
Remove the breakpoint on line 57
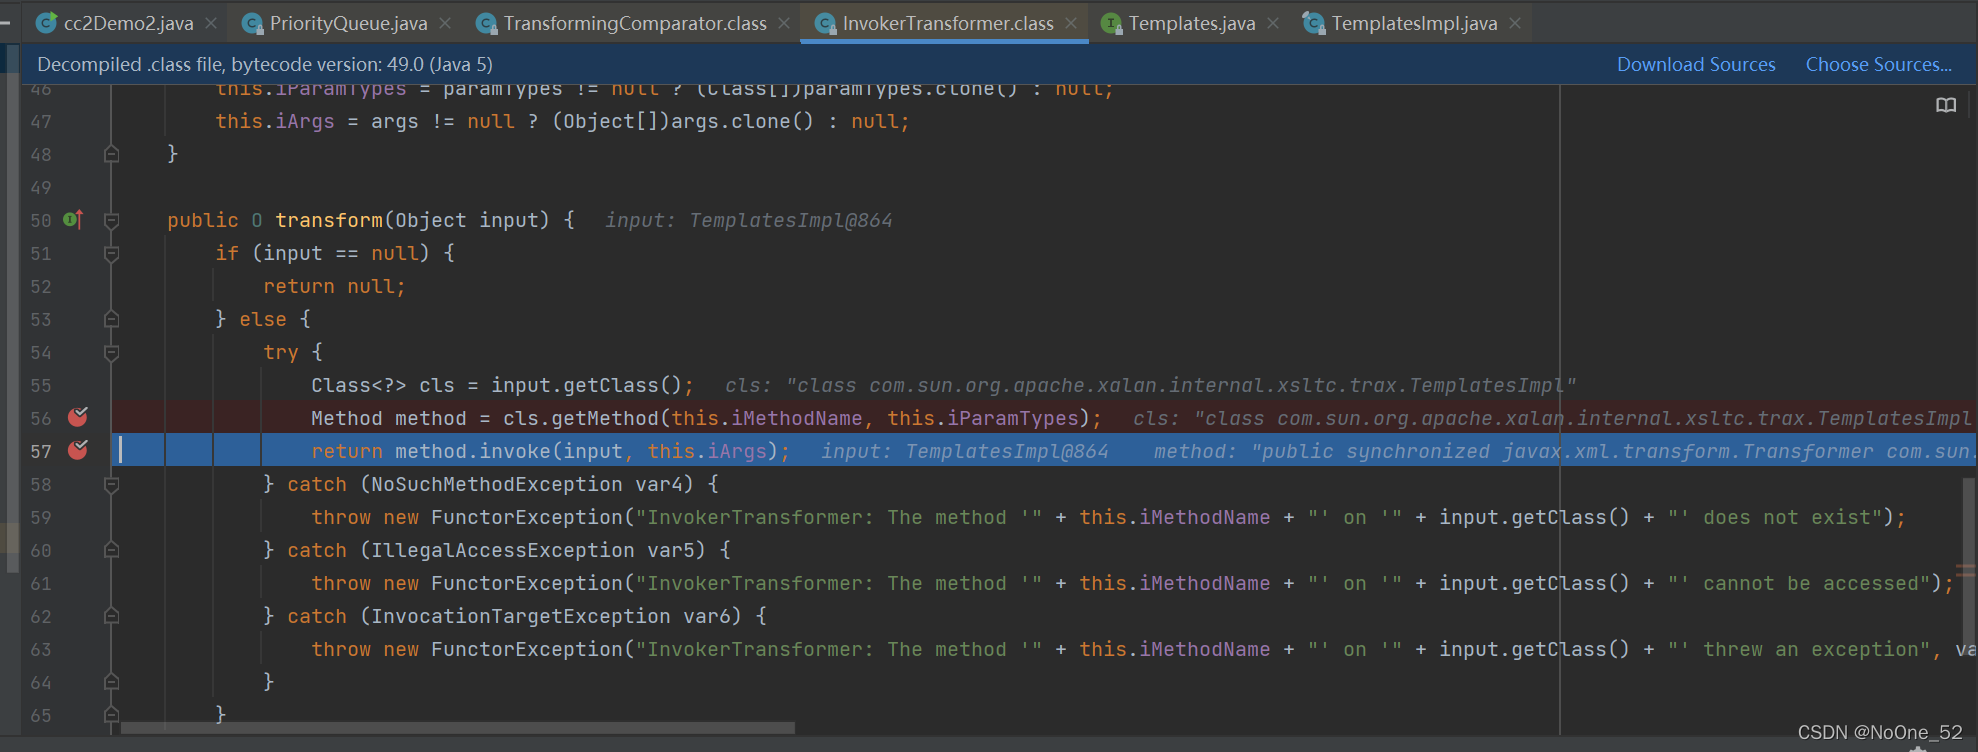(77, 451)
